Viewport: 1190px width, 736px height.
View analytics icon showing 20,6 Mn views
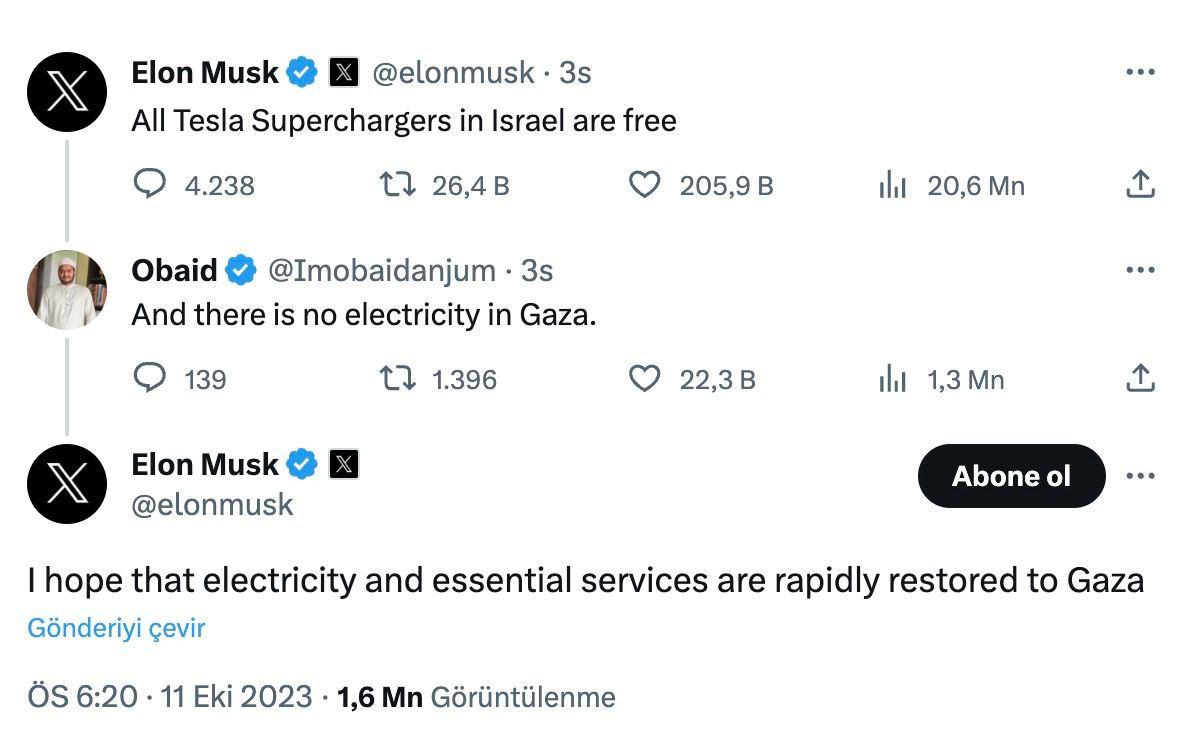[893, 185]
